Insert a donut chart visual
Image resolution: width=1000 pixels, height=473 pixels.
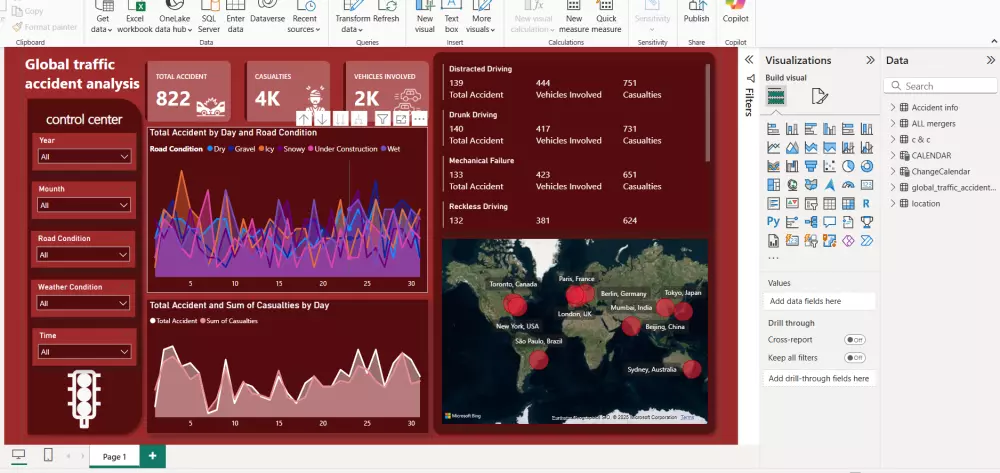[x=867, y=166]
